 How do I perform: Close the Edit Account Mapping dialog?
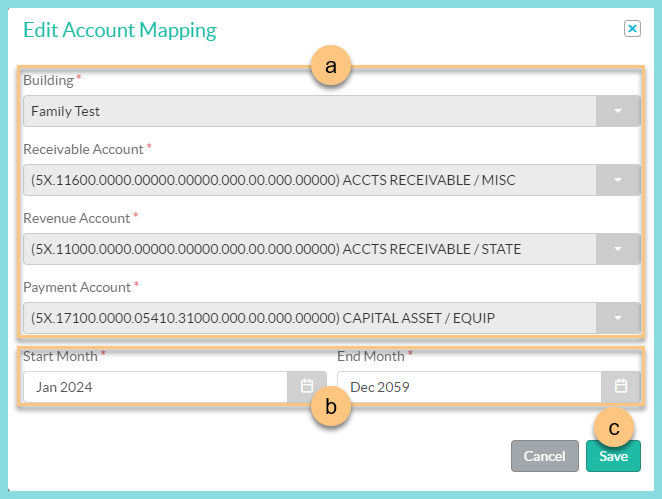(x=632, y=29)
